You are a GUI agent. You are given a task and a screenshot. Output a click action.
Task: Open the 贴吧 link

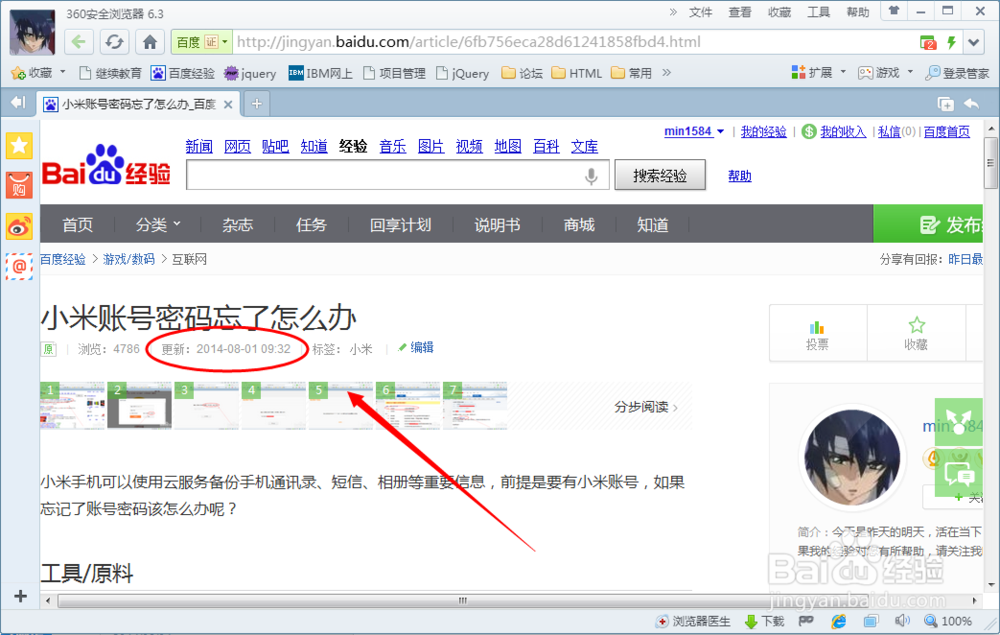coord(276,146)
